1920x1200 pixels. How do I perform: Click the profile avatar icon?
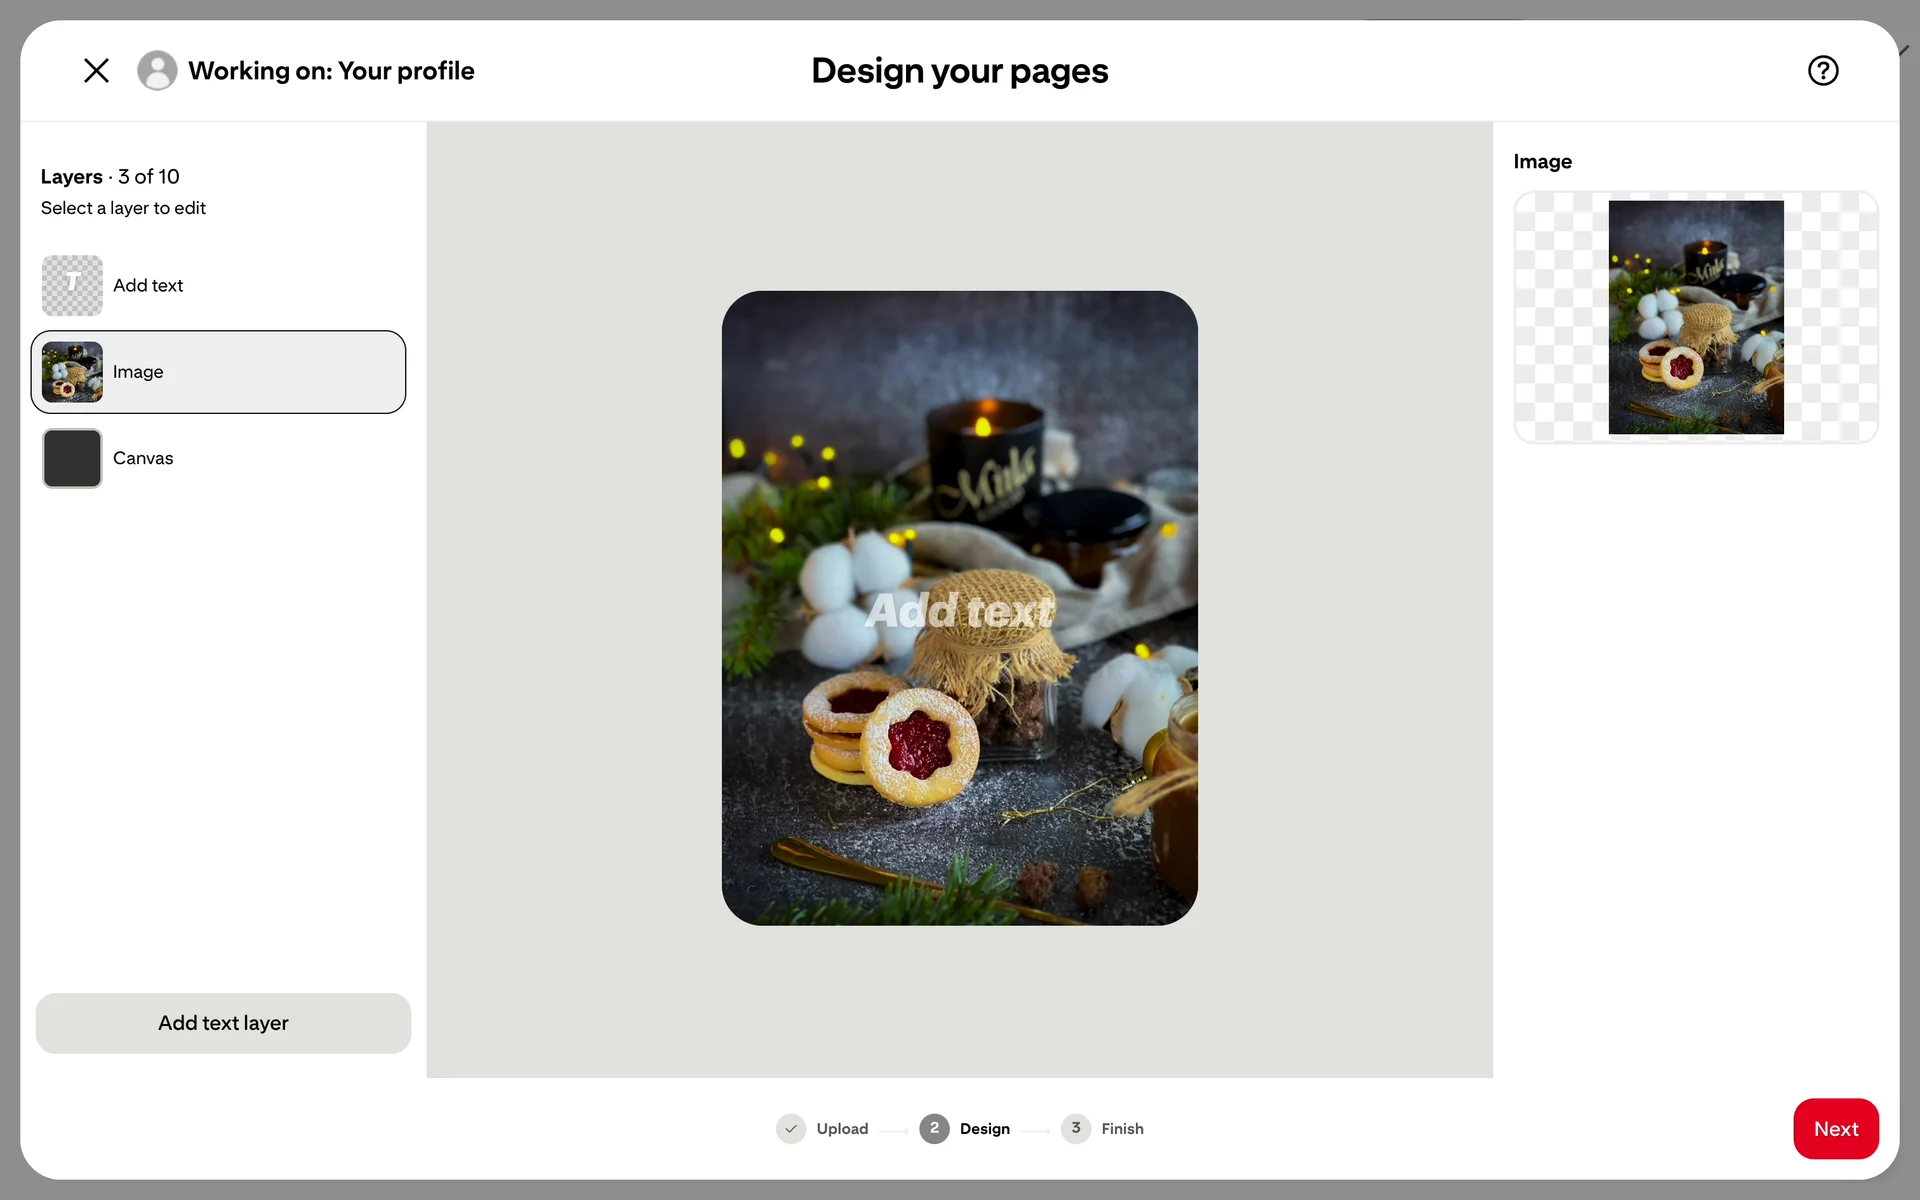pos(157,70)
